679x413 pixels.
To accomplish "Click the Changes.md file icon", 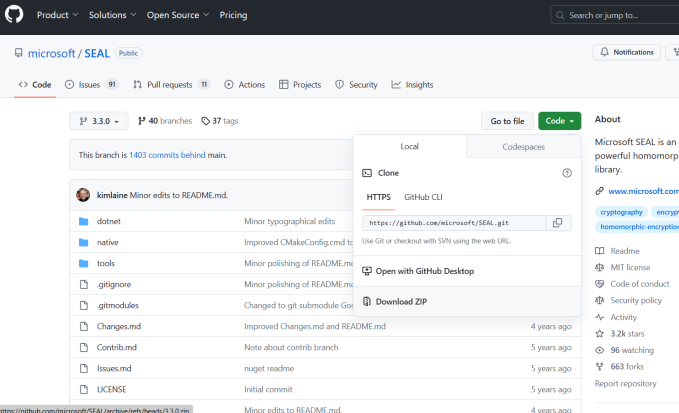I will [84, 326].
